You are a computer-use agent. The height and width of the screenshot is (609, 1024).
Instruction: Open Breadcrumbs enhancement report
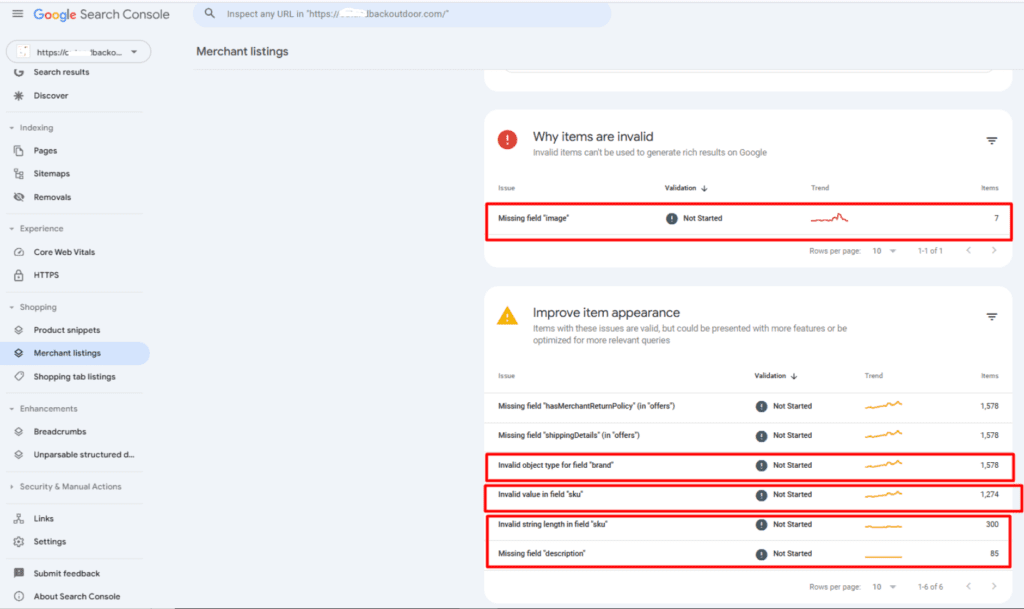tap(60, 432)
